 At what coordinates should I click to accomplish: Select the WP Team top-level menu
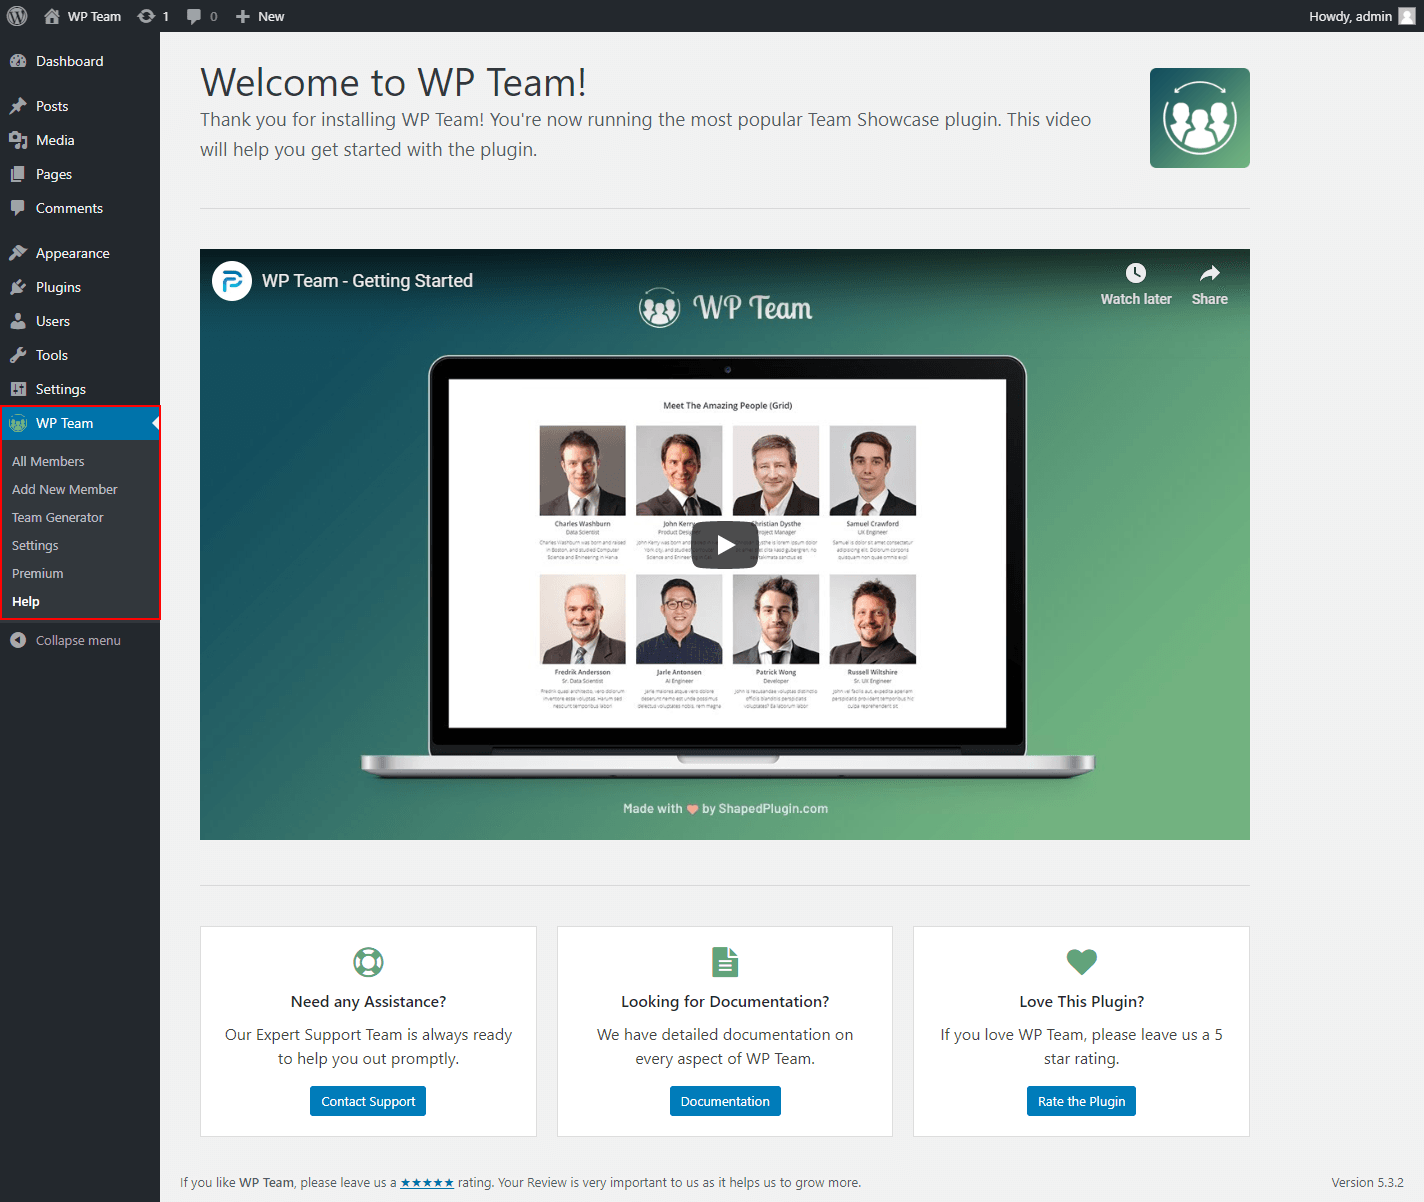click(80, 423)
